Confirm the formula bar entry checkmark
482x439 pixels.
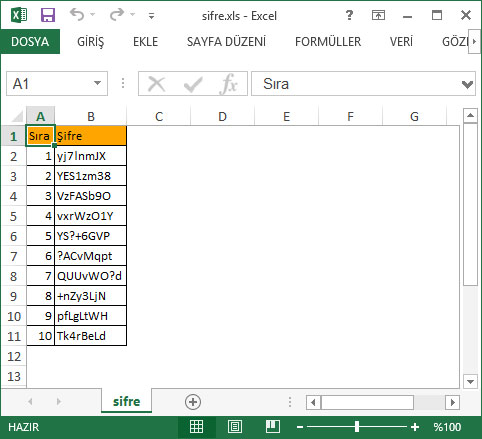click(193, 84)
